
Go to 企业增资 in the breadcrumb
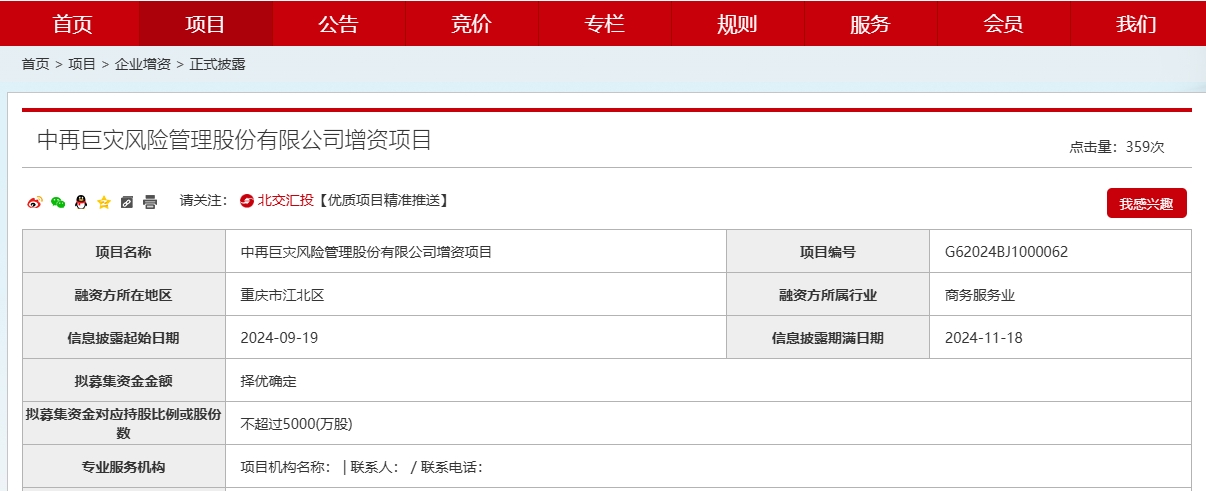[143, 64]
